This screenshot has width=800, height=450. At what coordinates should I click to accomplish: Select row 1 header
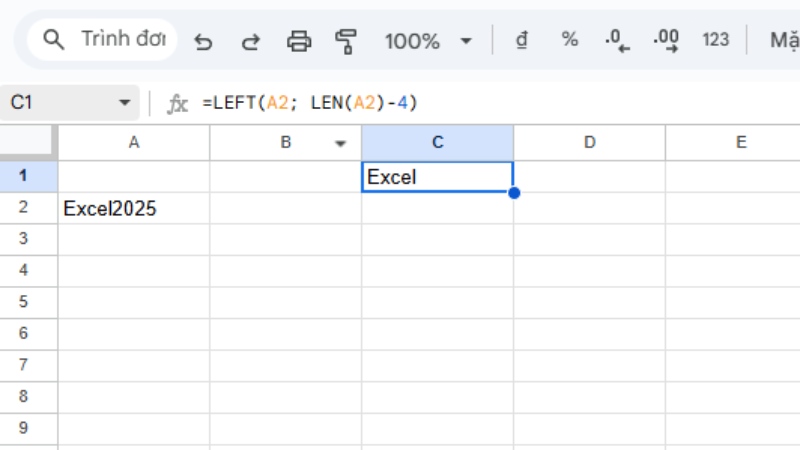[29, 176]
